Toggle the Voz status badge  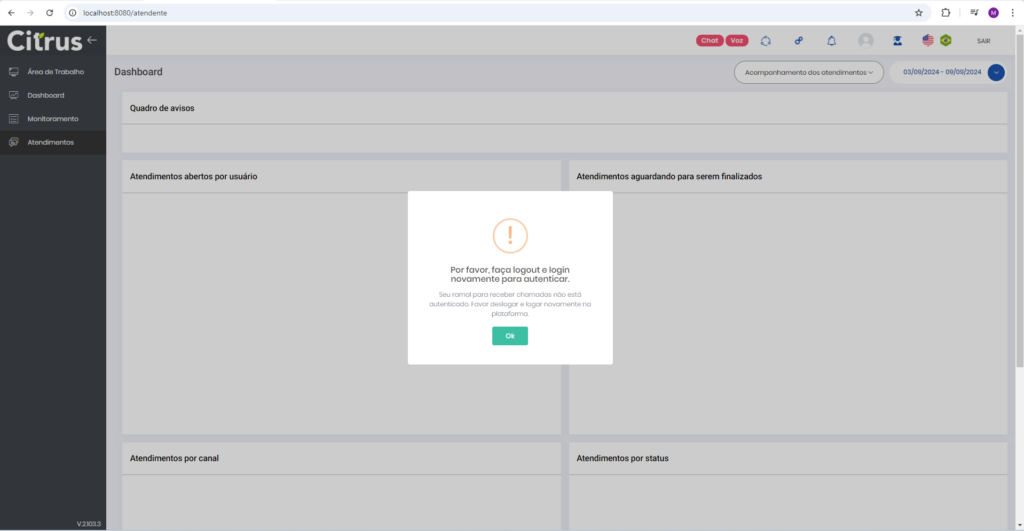(737, 41)
